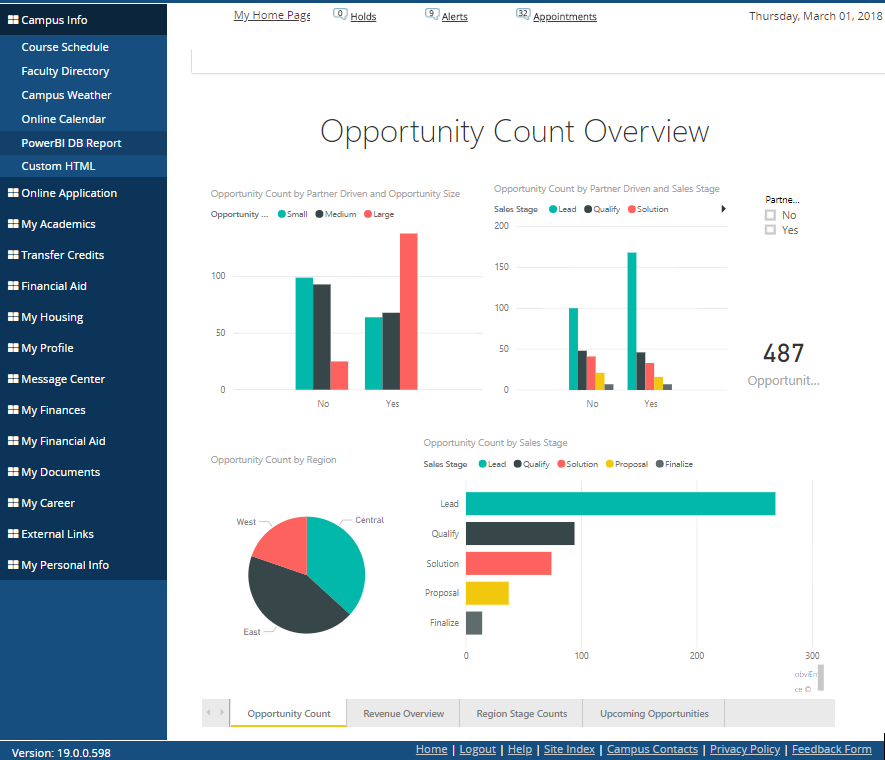Click the Holds count bubble icon

coord(340,14)
